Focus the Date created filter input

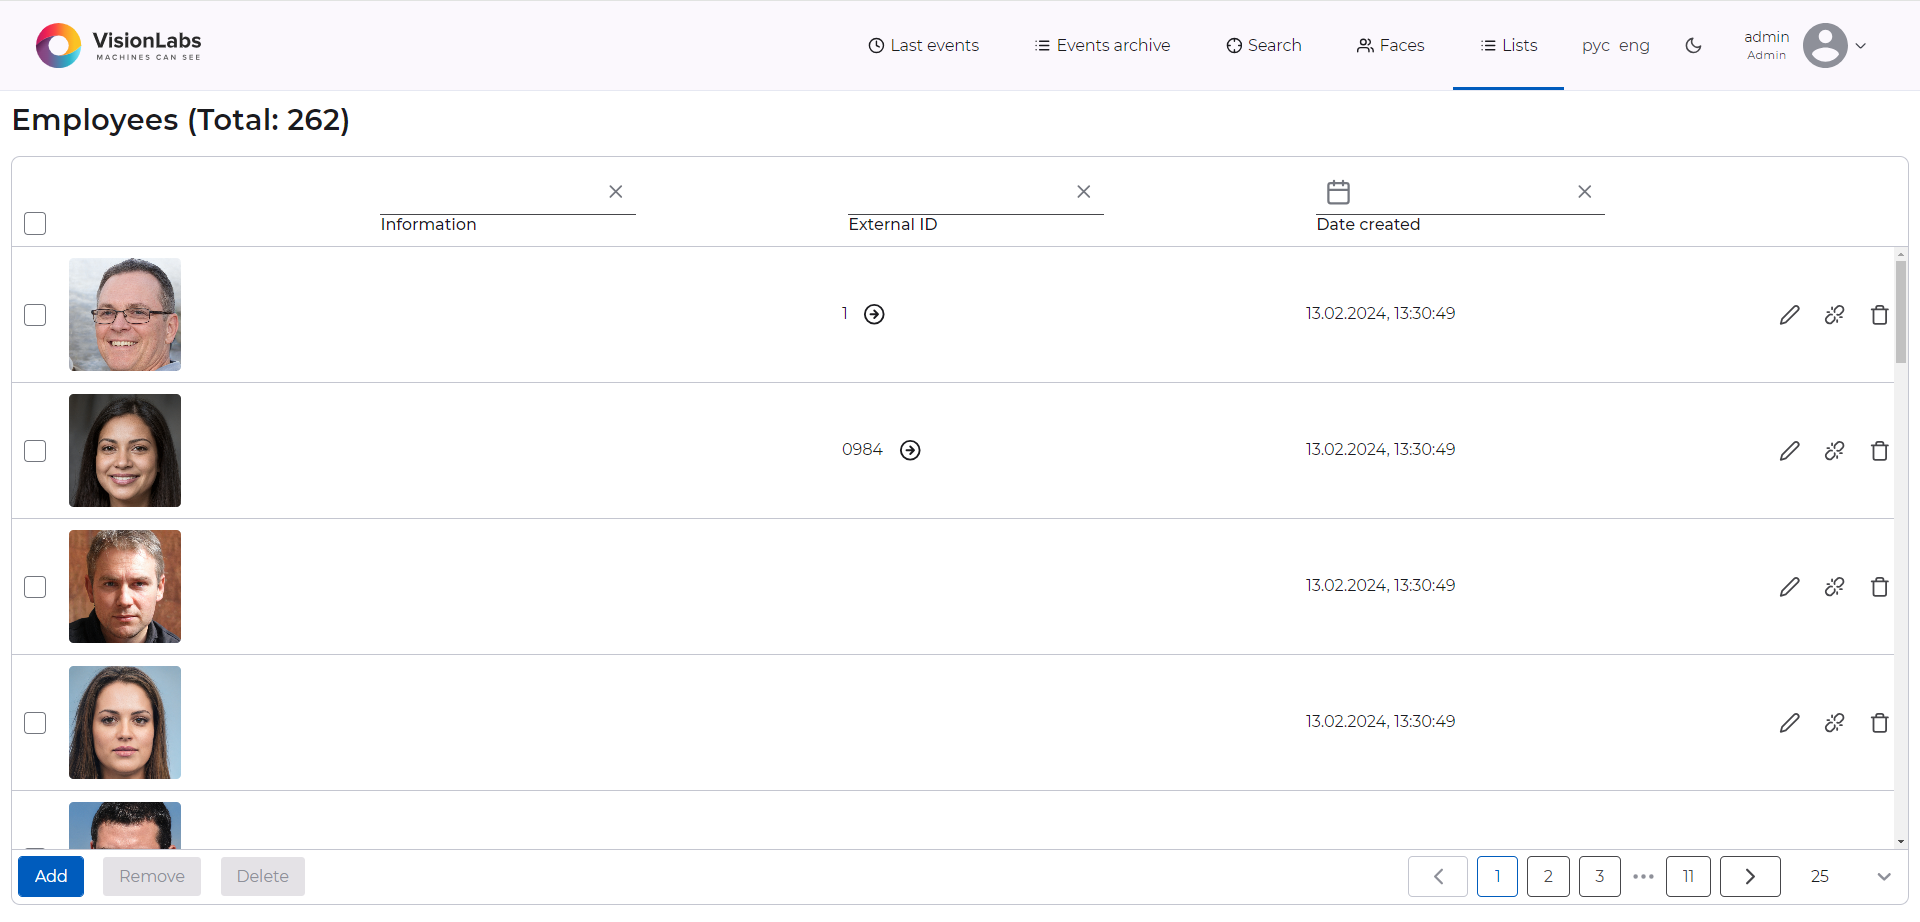coord(1462,192)
